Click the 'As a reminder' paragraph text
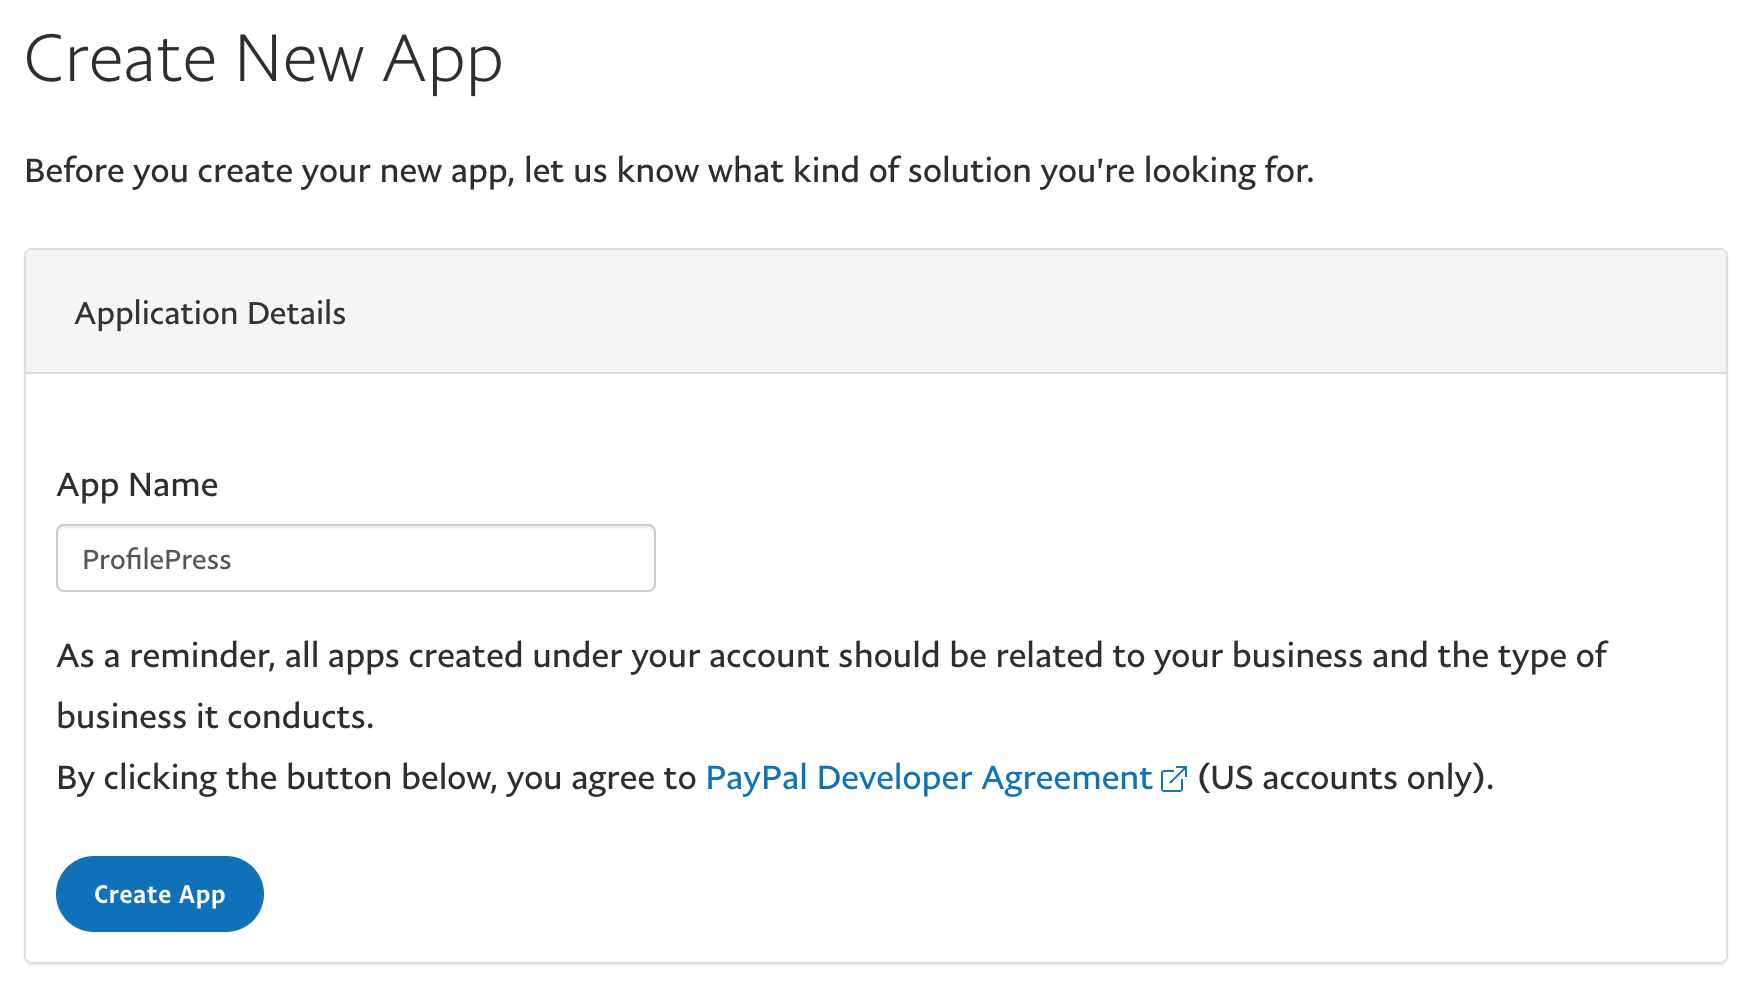This screenshot has width=1750, height=984. 832,686
